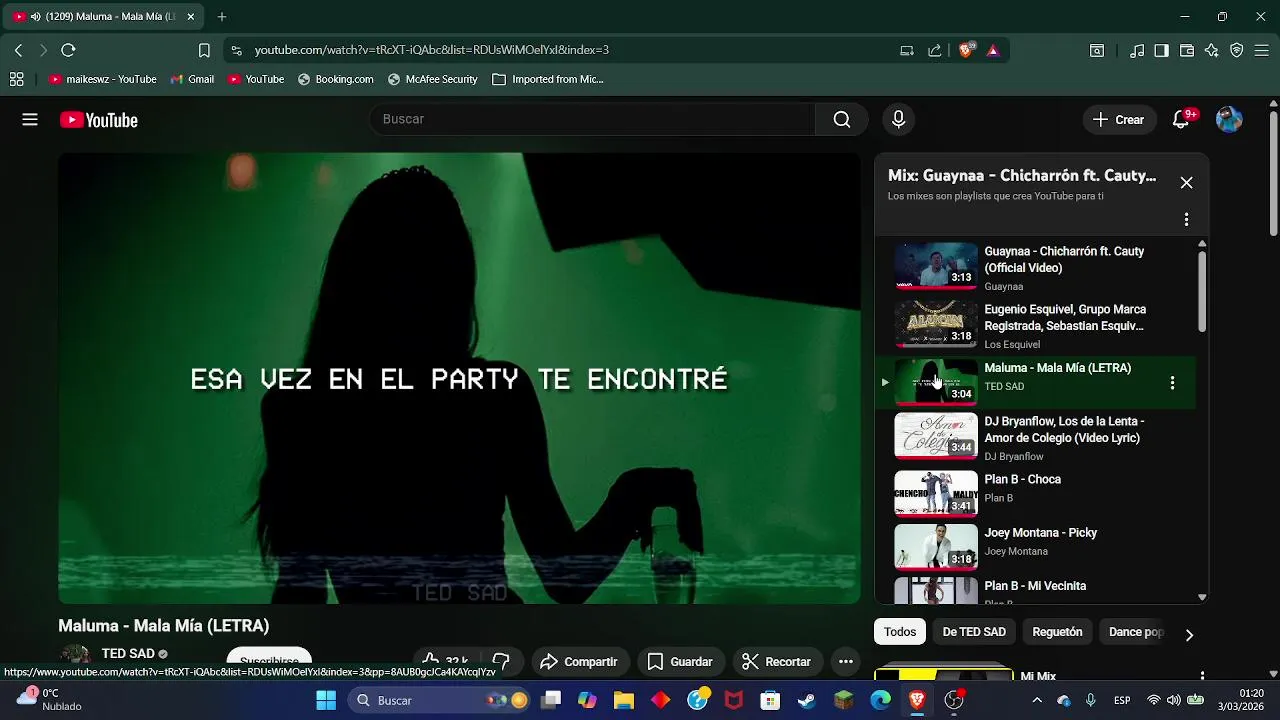Start voice search with microphone
Screen dimensions: 1280x720
898,120
